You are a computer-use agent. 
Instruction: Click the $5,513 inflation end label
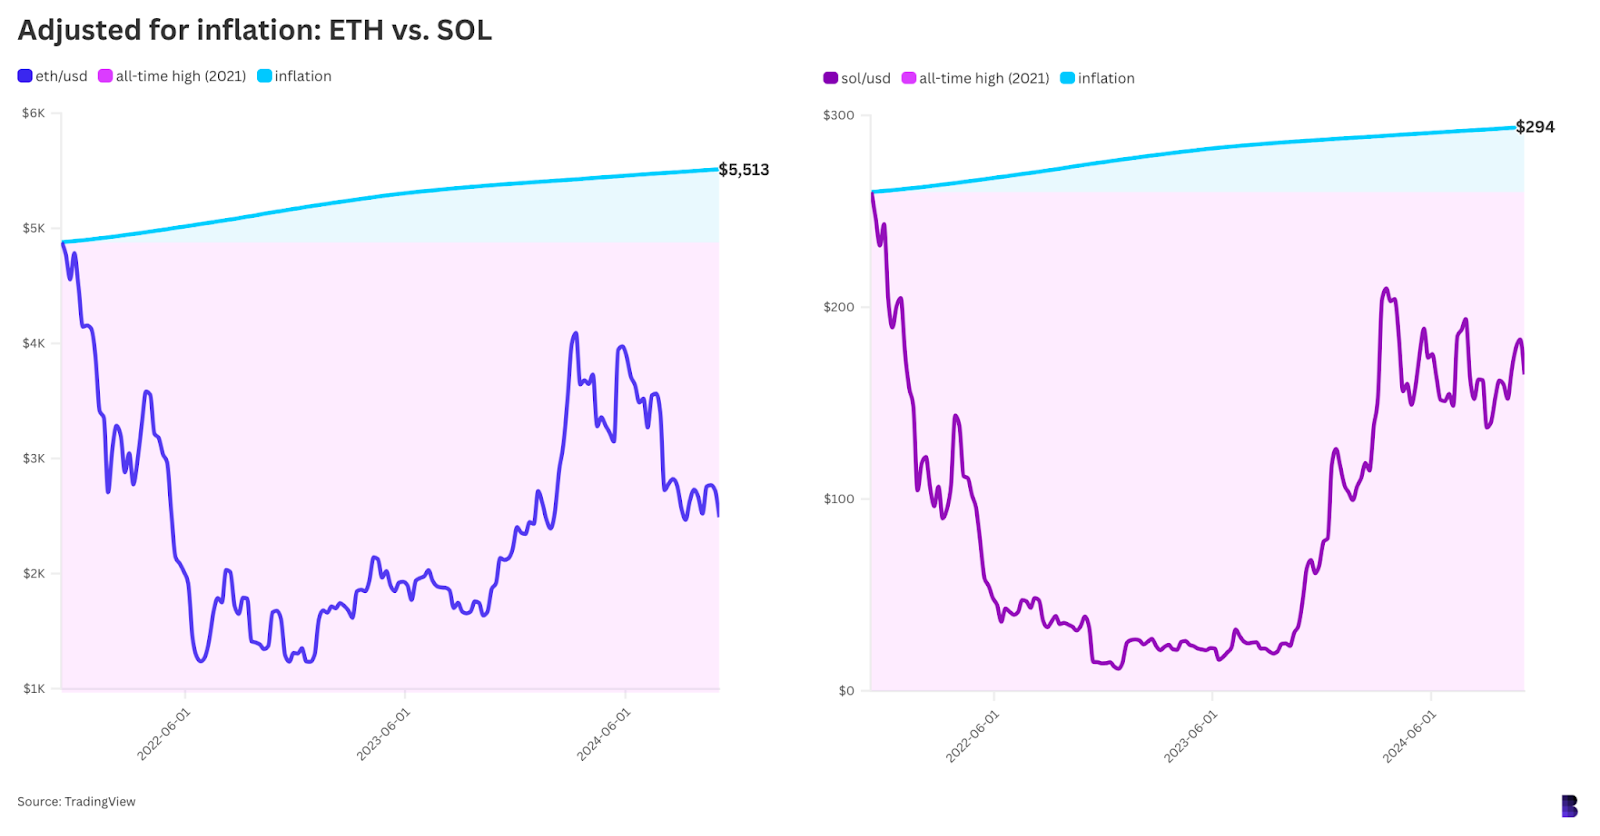coord(744,170)
